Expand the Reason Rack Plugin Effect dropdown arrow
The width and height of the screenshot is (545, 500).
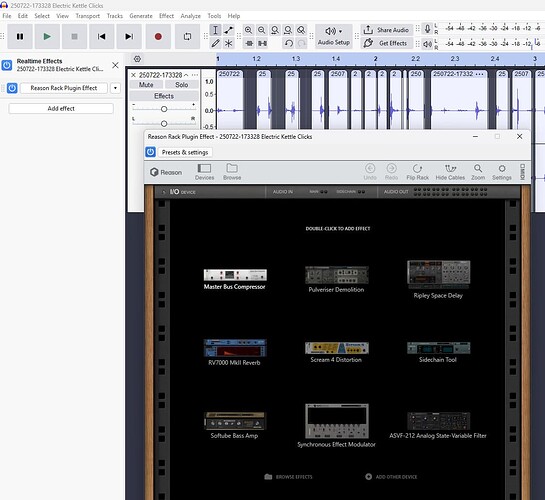[x=115, y=88]
